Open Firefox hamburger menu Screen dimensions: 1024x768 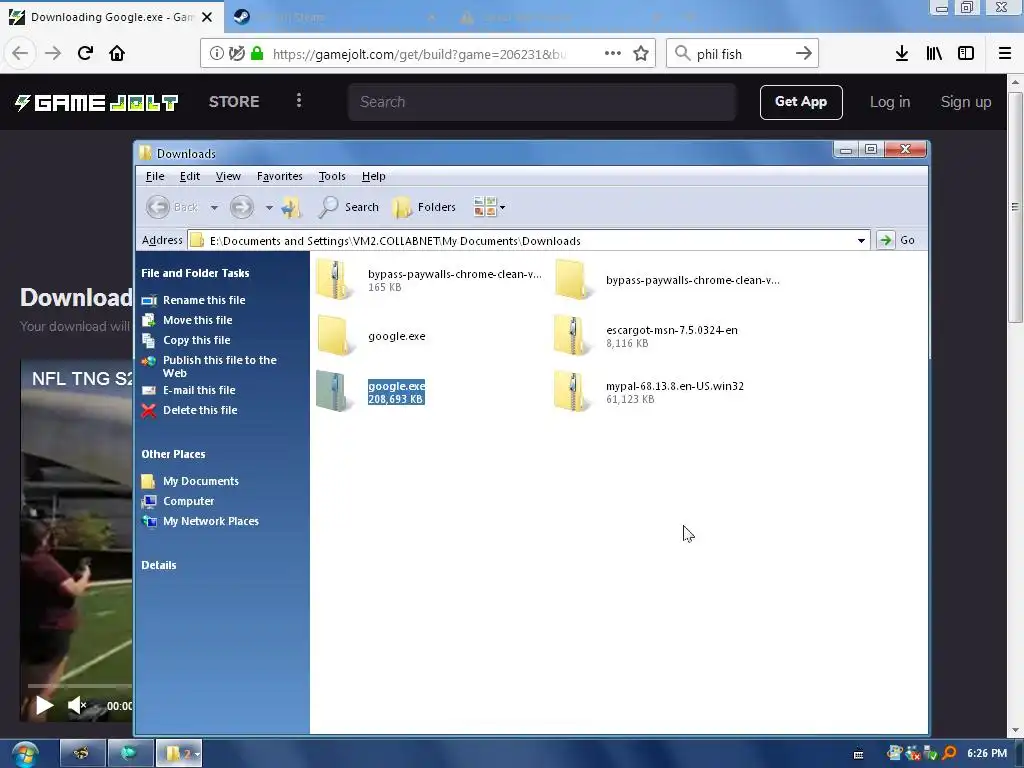point(1005,54)
